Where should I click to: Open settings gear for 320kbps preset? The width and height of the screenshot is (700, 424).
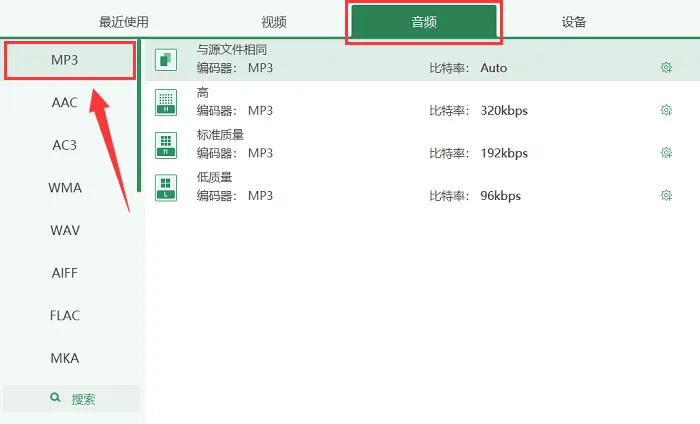(666, 110)
